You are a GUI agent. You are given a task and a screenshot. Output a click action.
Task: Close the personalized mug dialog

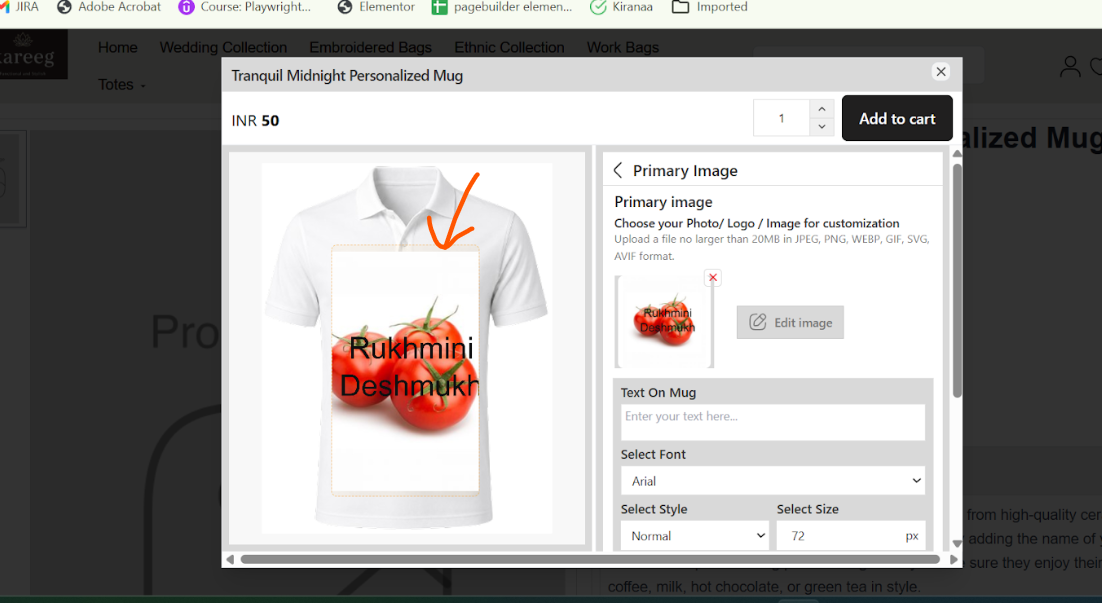941,72
